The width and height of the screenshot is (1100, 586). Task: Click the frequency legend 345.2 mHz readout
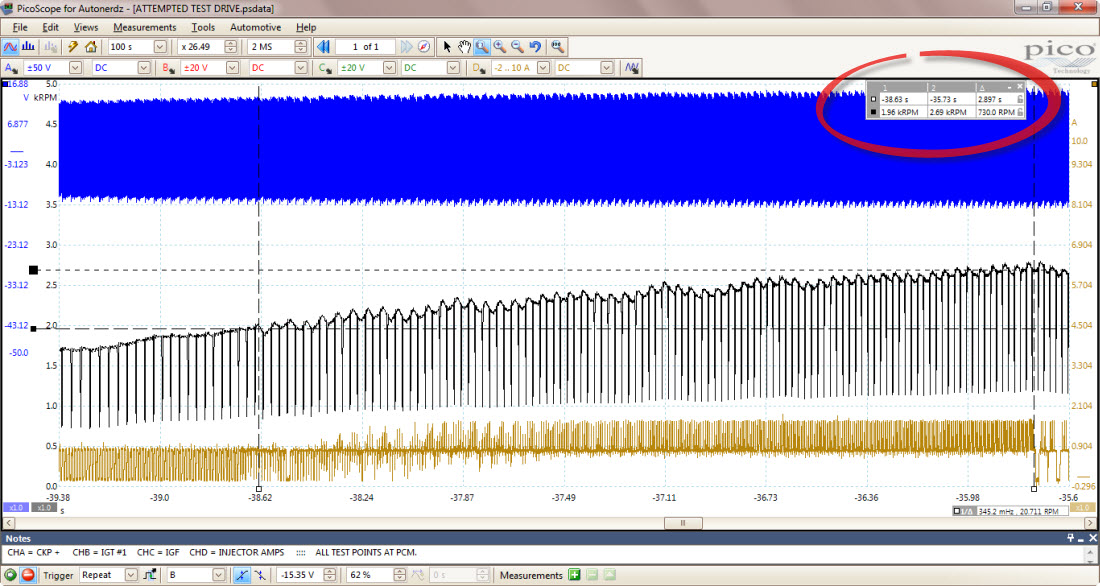[1010, 512]
